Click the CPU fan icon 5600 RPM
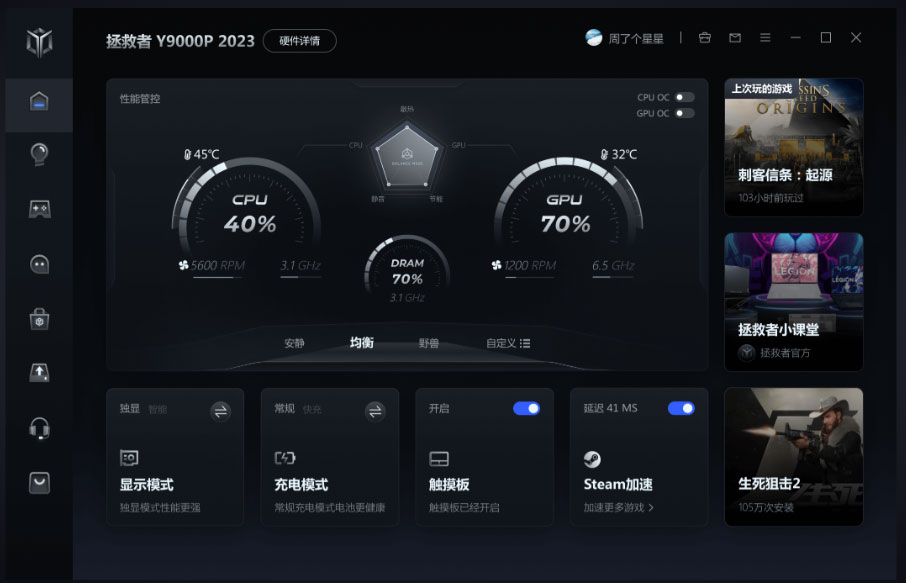The height and width of the screenshot is (583, 906). point(184,265)
